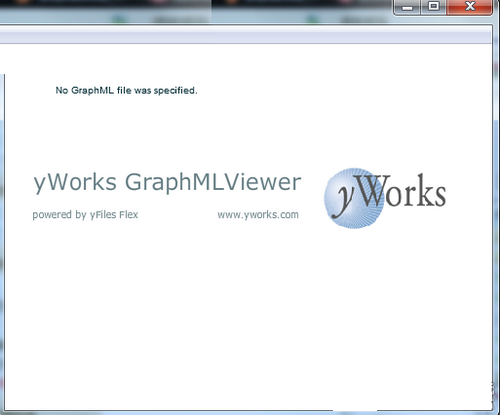500x415 pixels.
Task: Close the window with the X button
Action: (x=469, y=7)
